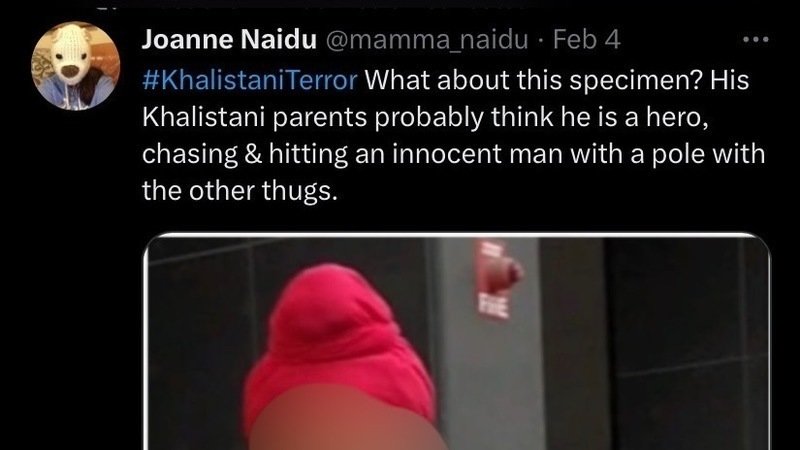Image resolution: width=800 pixels, height=450 pixels.
Task: Click the tweet text body
Action: [454, 135]
